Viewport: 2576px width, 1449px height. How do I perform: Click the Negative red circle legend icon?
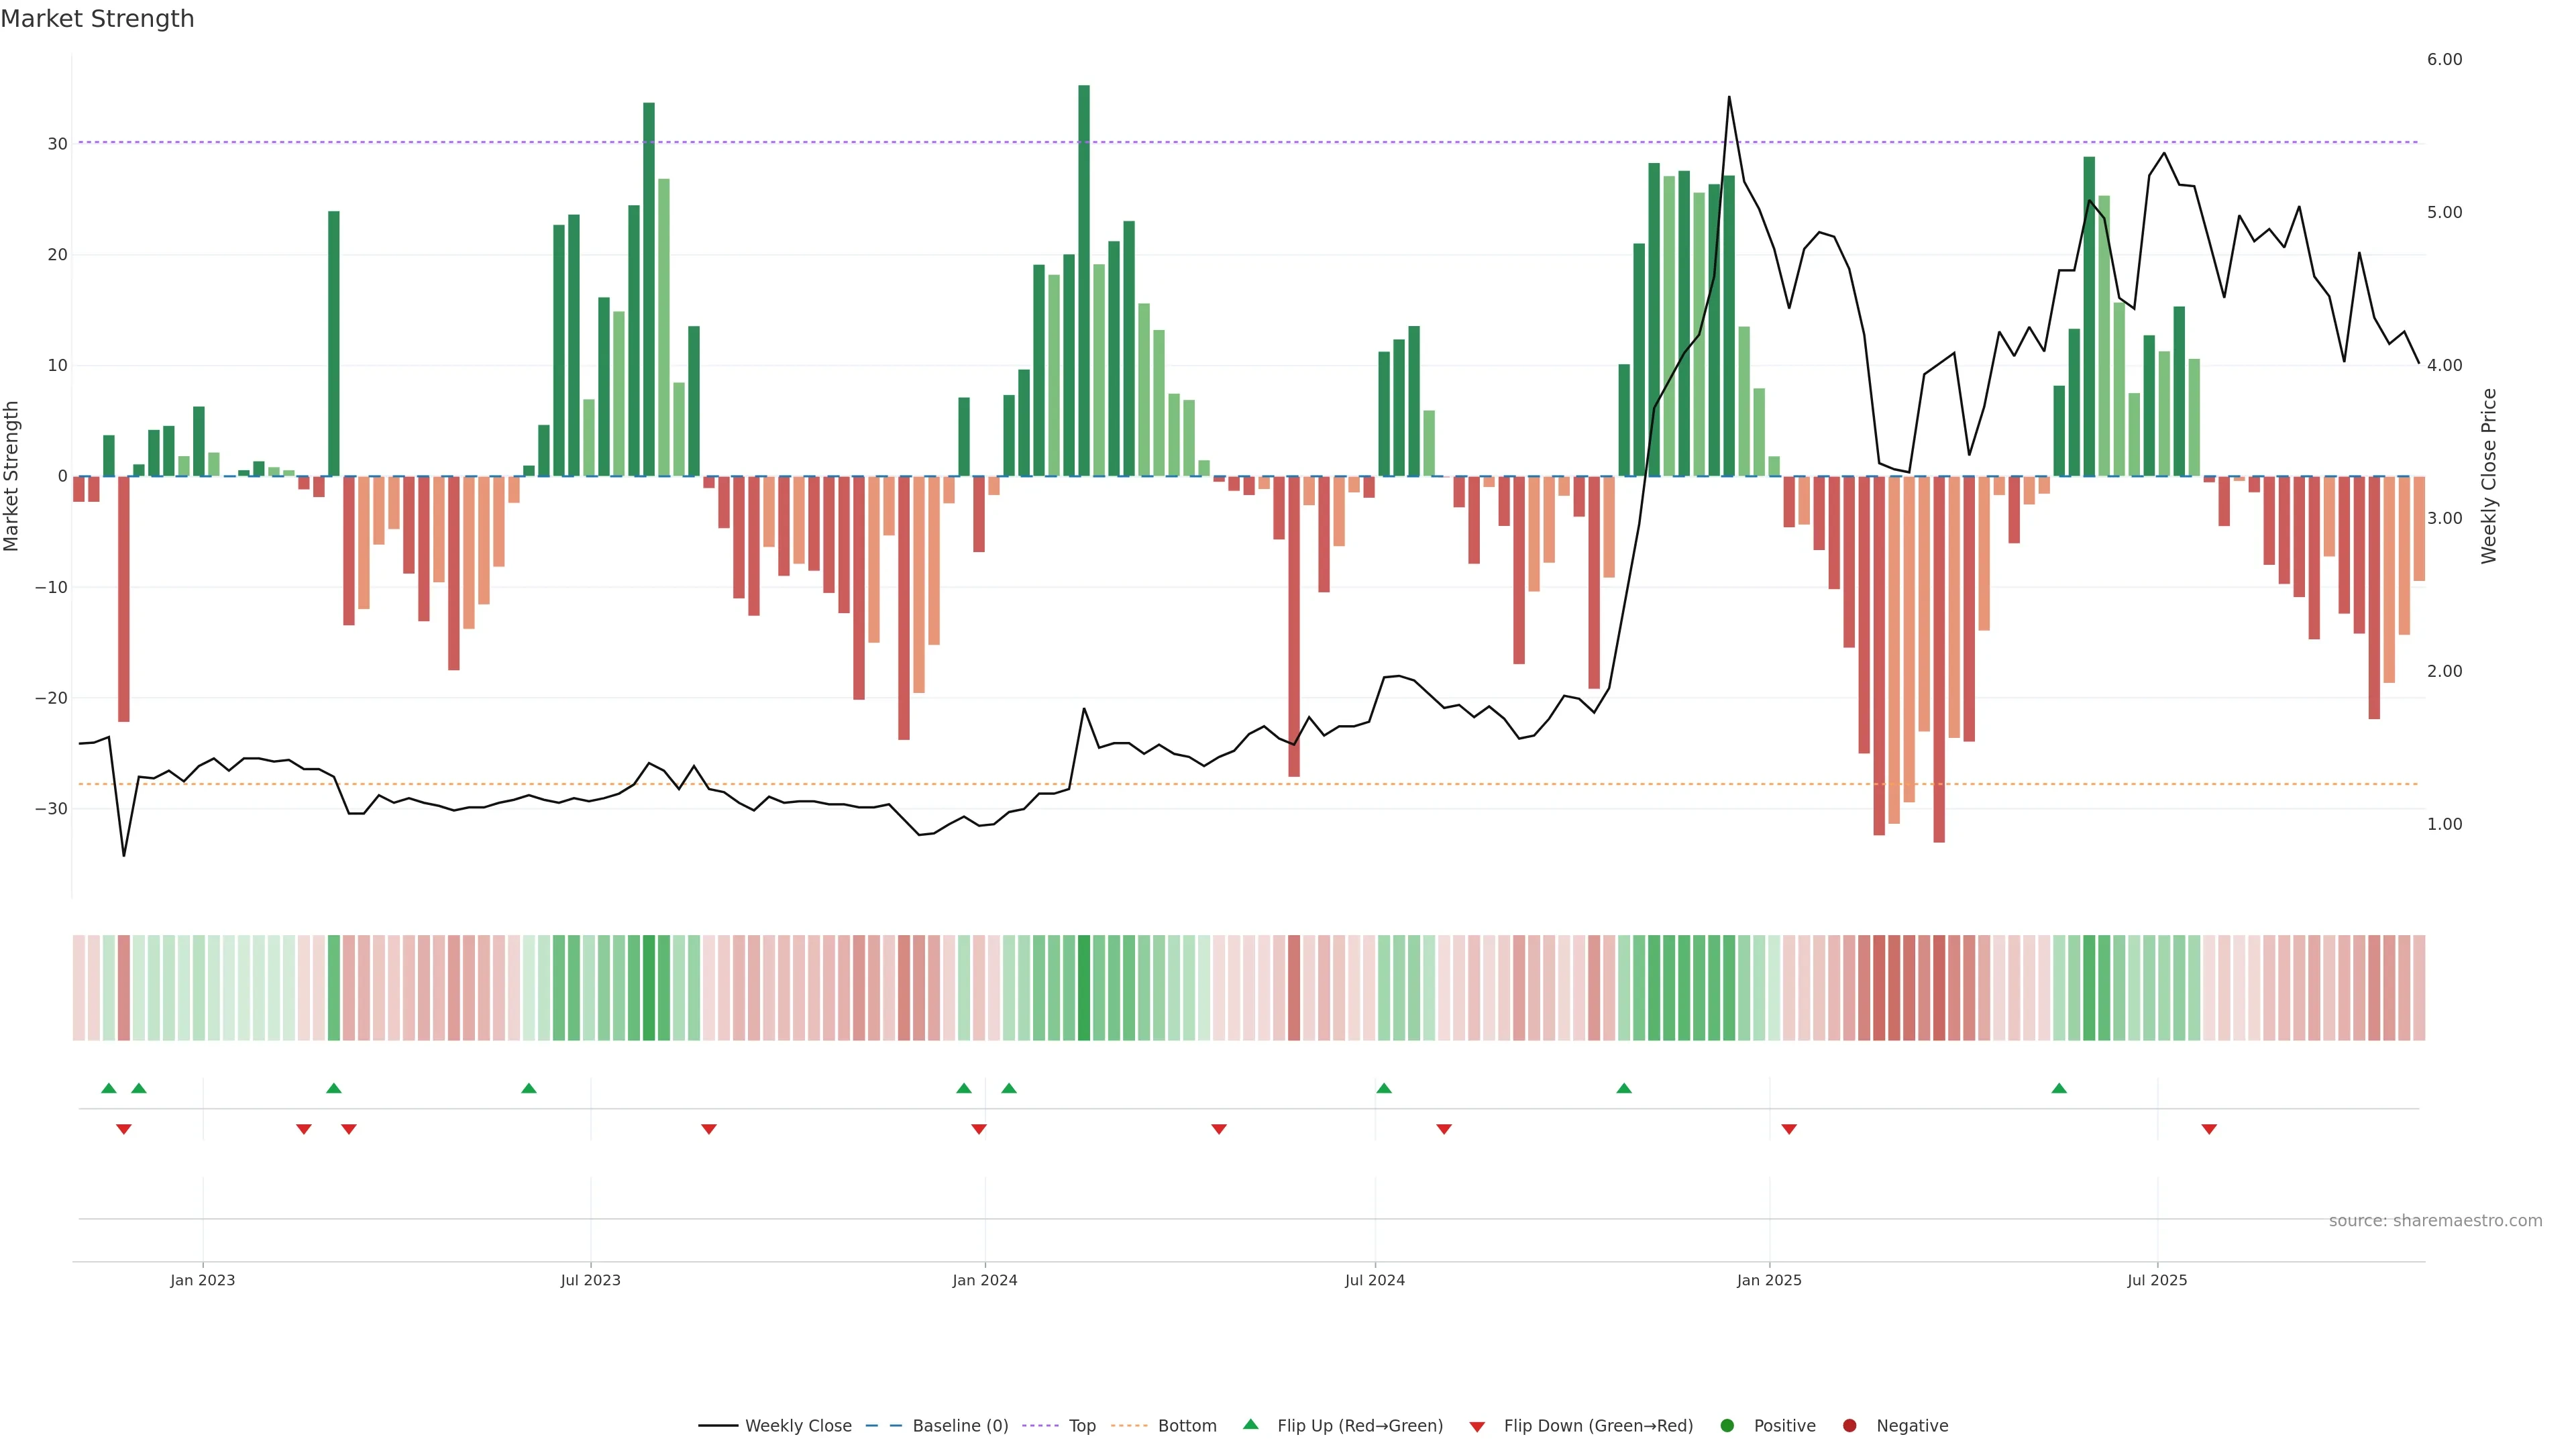point(1849,1426)
